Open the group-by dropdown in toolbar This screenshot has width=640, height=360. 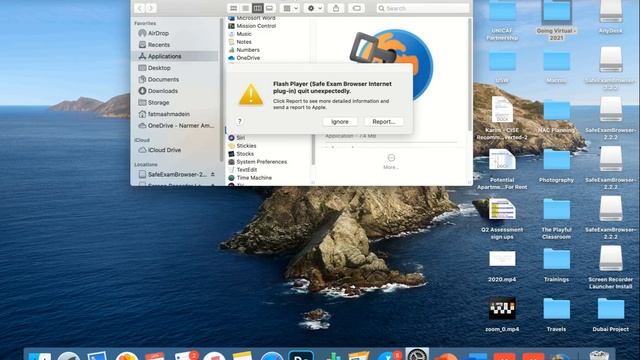tap(291, 8)
